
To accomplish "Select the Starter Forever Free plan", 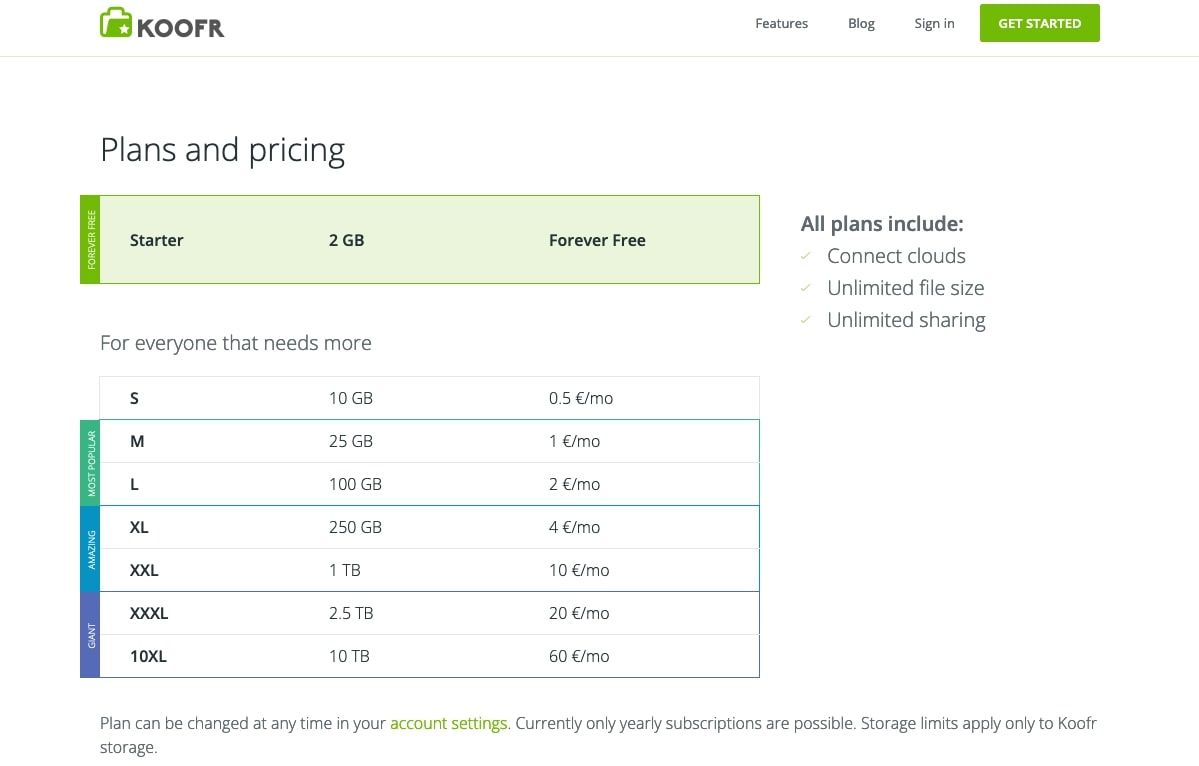I will pyautogui.click(x=429, y=240).
